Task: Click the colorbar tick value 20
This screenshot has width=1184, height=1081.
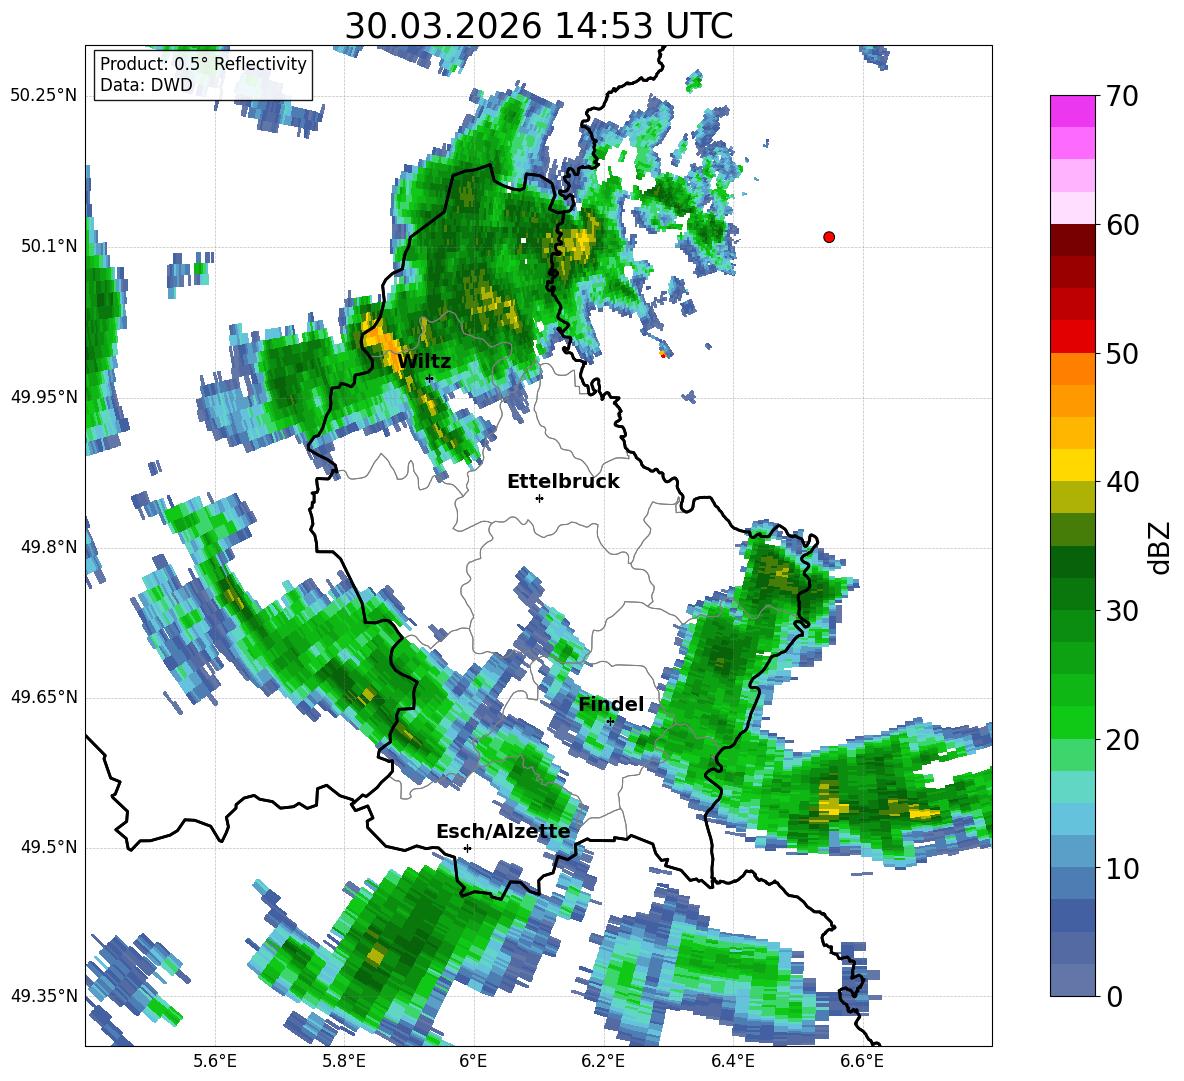Action: click(1121, 740)
